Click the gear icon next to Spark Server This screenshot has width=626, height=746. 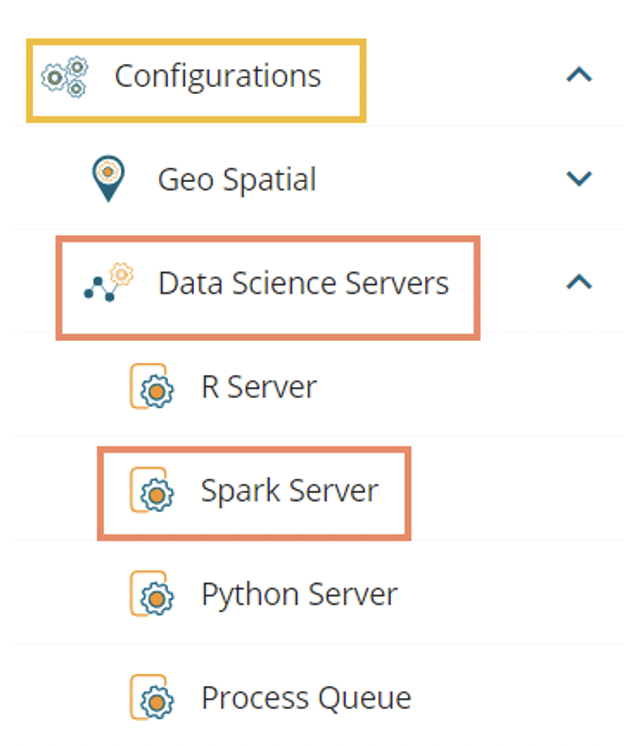152,491
